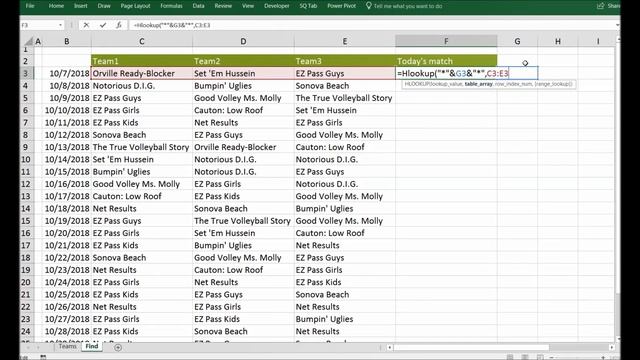
Task: Add a new sheet with plus icon
Action: point(118,347)
